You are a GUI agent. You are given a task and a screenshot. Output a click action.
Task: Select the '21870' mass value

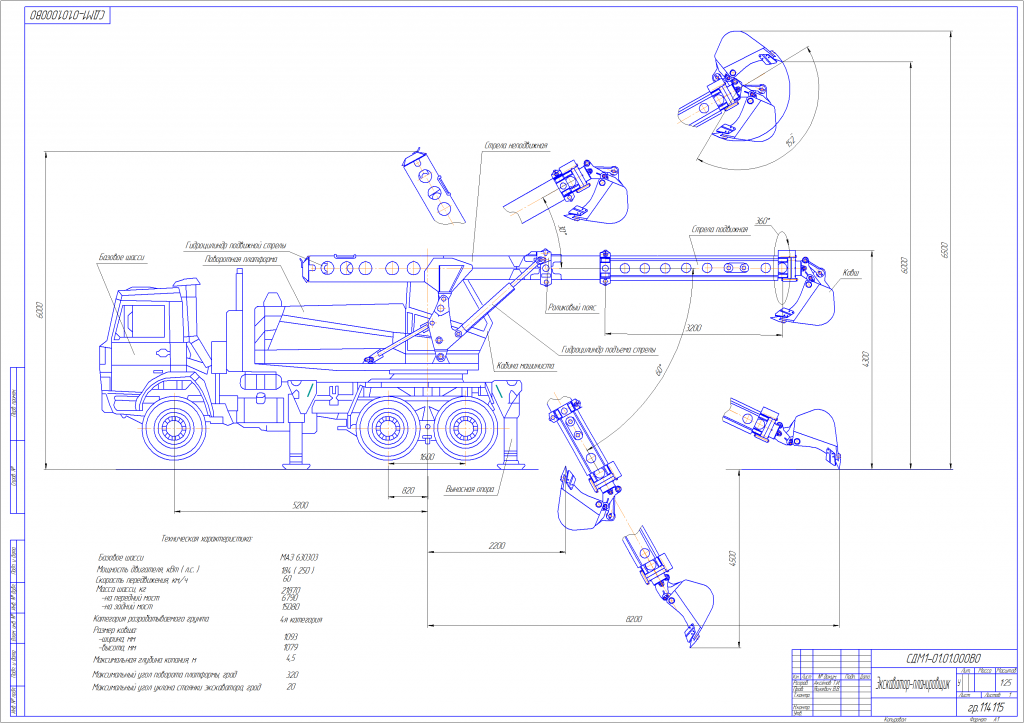point(291,590)
